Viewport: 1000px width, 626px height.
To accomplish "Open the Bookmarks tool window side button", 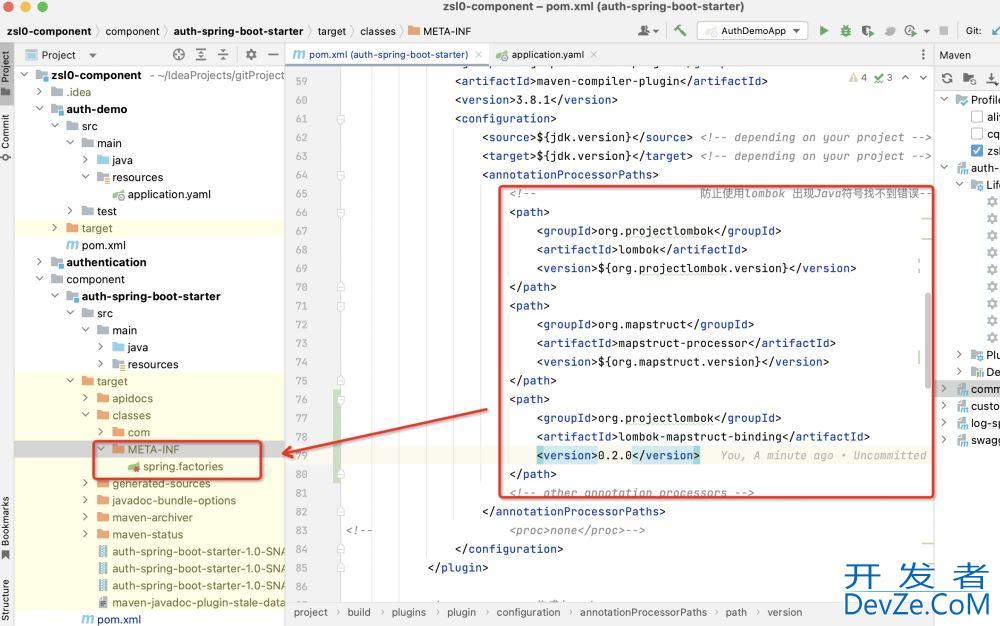I will (6, 528).
